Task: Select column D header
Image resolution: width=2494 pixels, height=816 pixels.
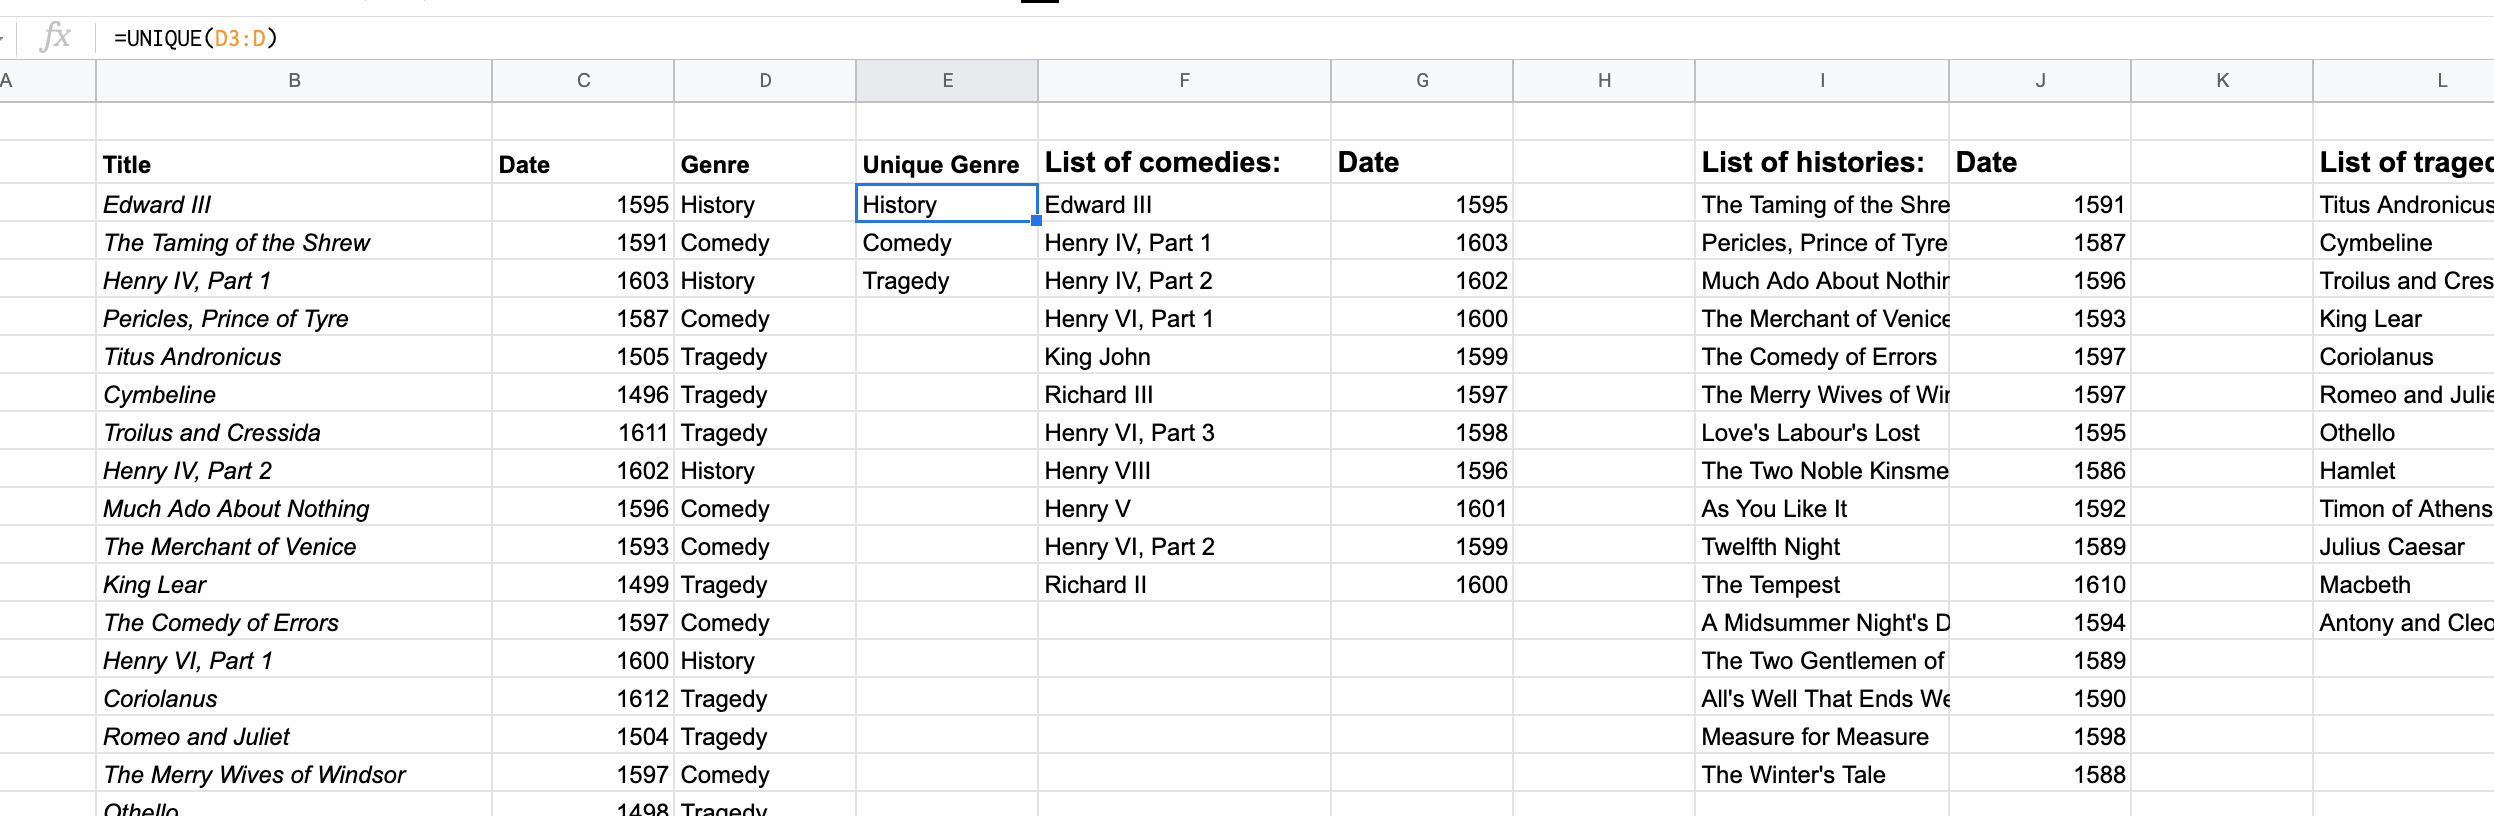Action: (x=765, y=81)
